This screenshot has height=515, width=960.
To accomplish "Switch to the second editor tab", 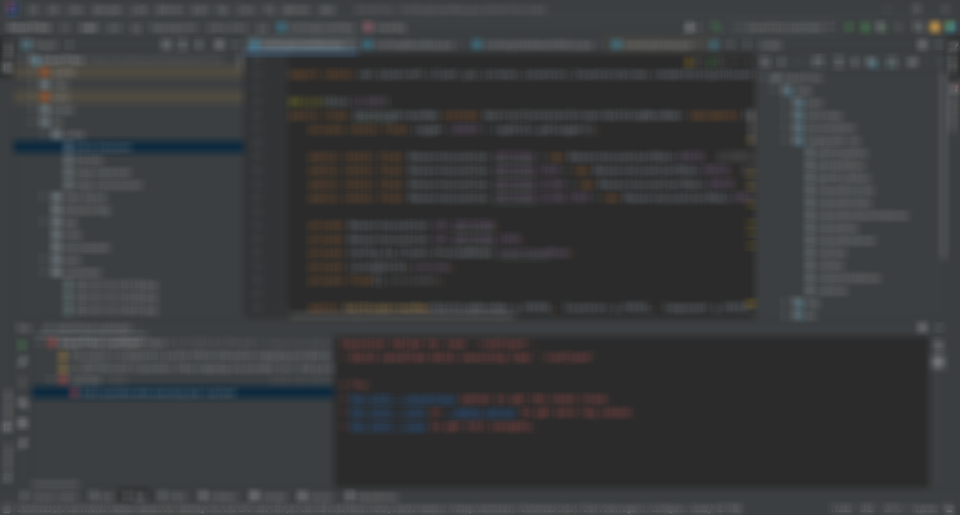I will [415, 45].
